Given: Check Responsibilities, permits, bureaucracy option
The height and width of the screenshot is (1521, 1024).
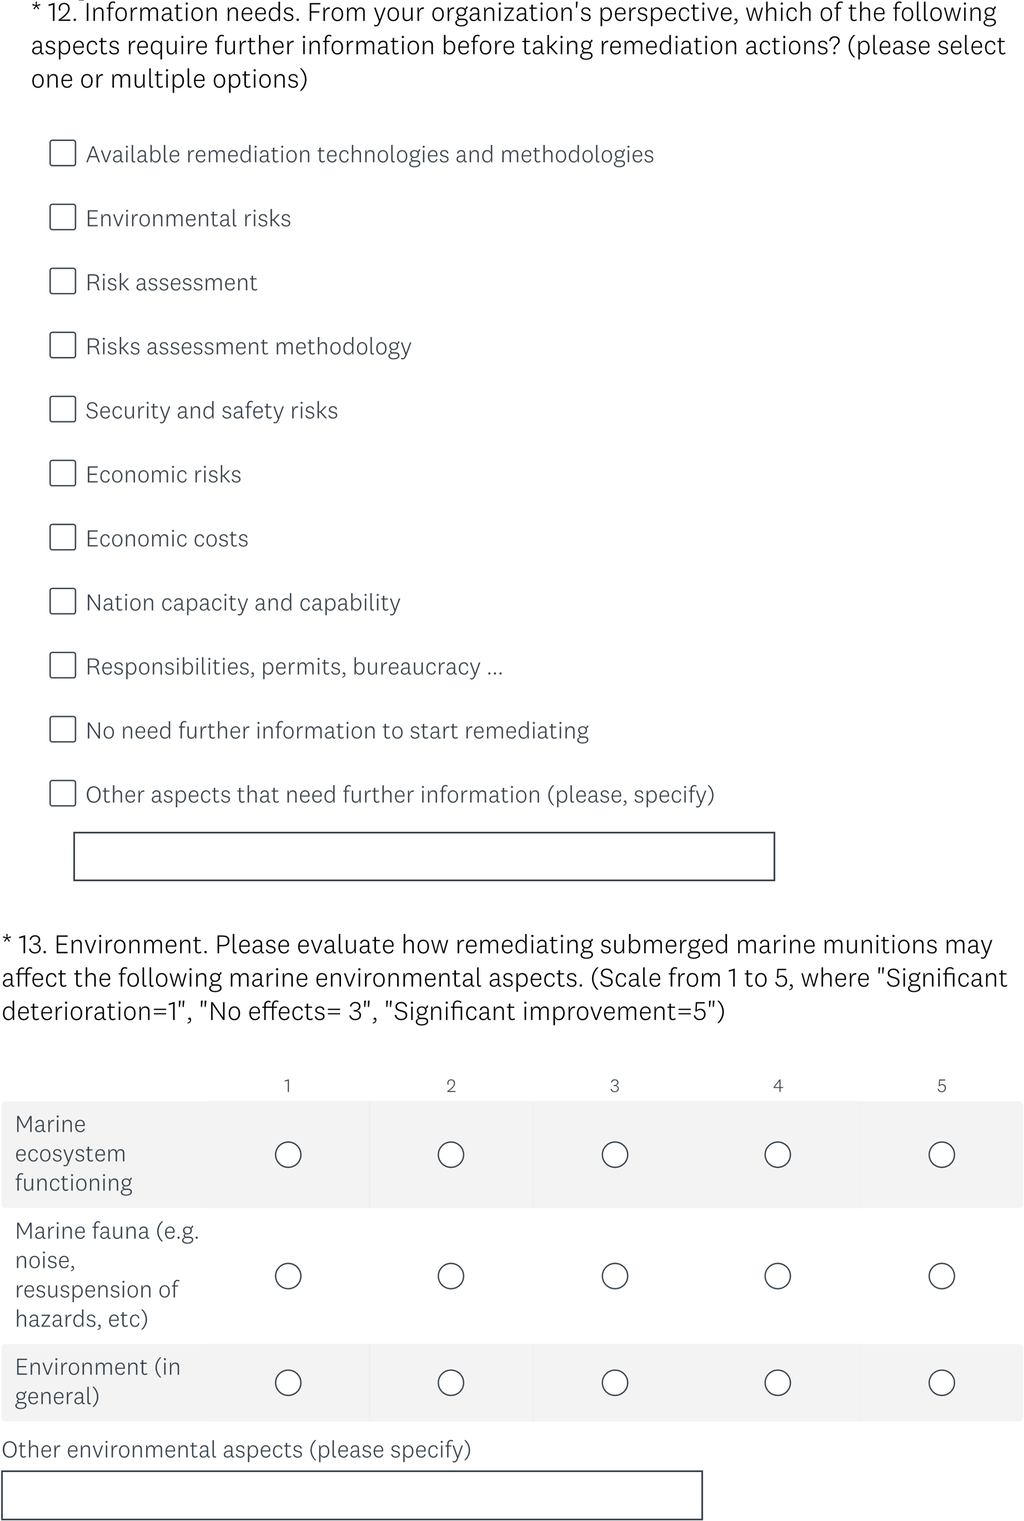Looking at the screenshot, I should [63, 665].
